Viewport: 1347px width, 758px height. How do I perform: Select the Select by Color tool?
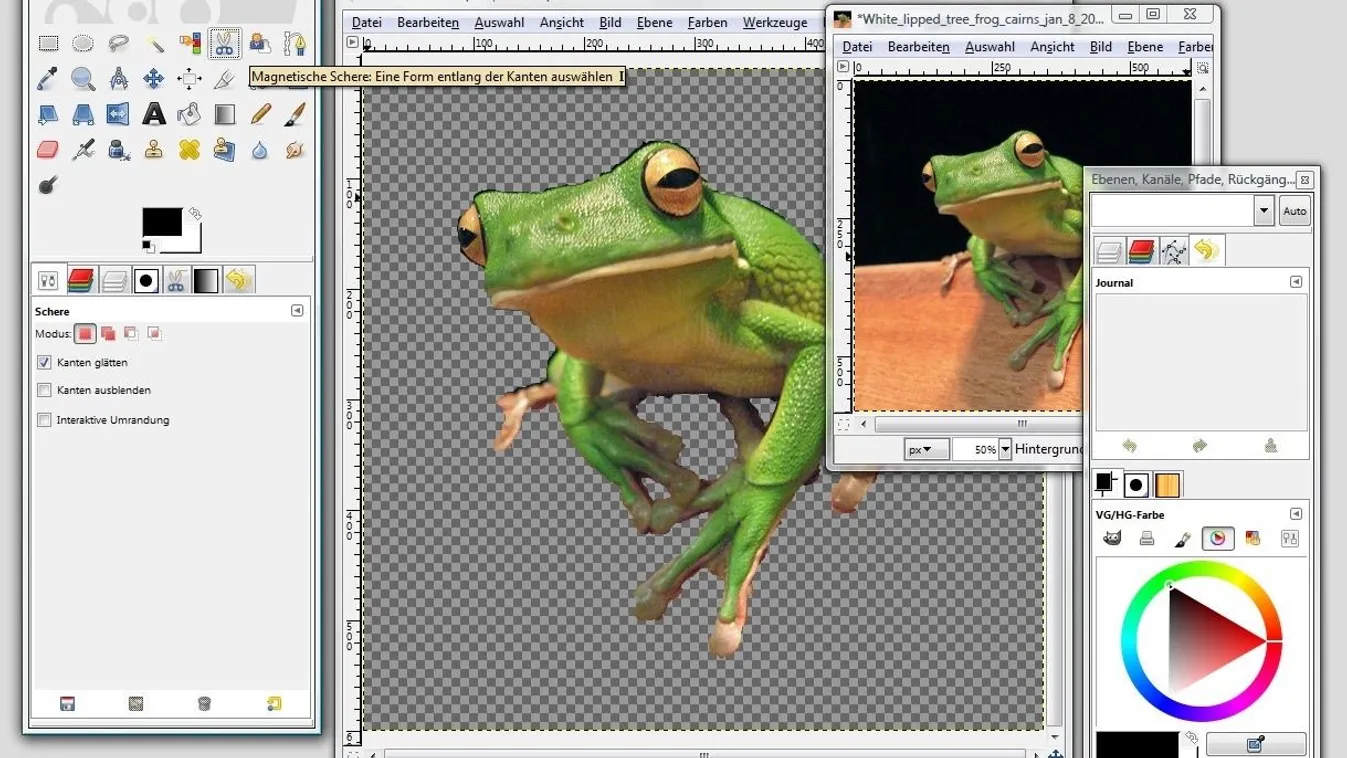(x=189, y=44)
